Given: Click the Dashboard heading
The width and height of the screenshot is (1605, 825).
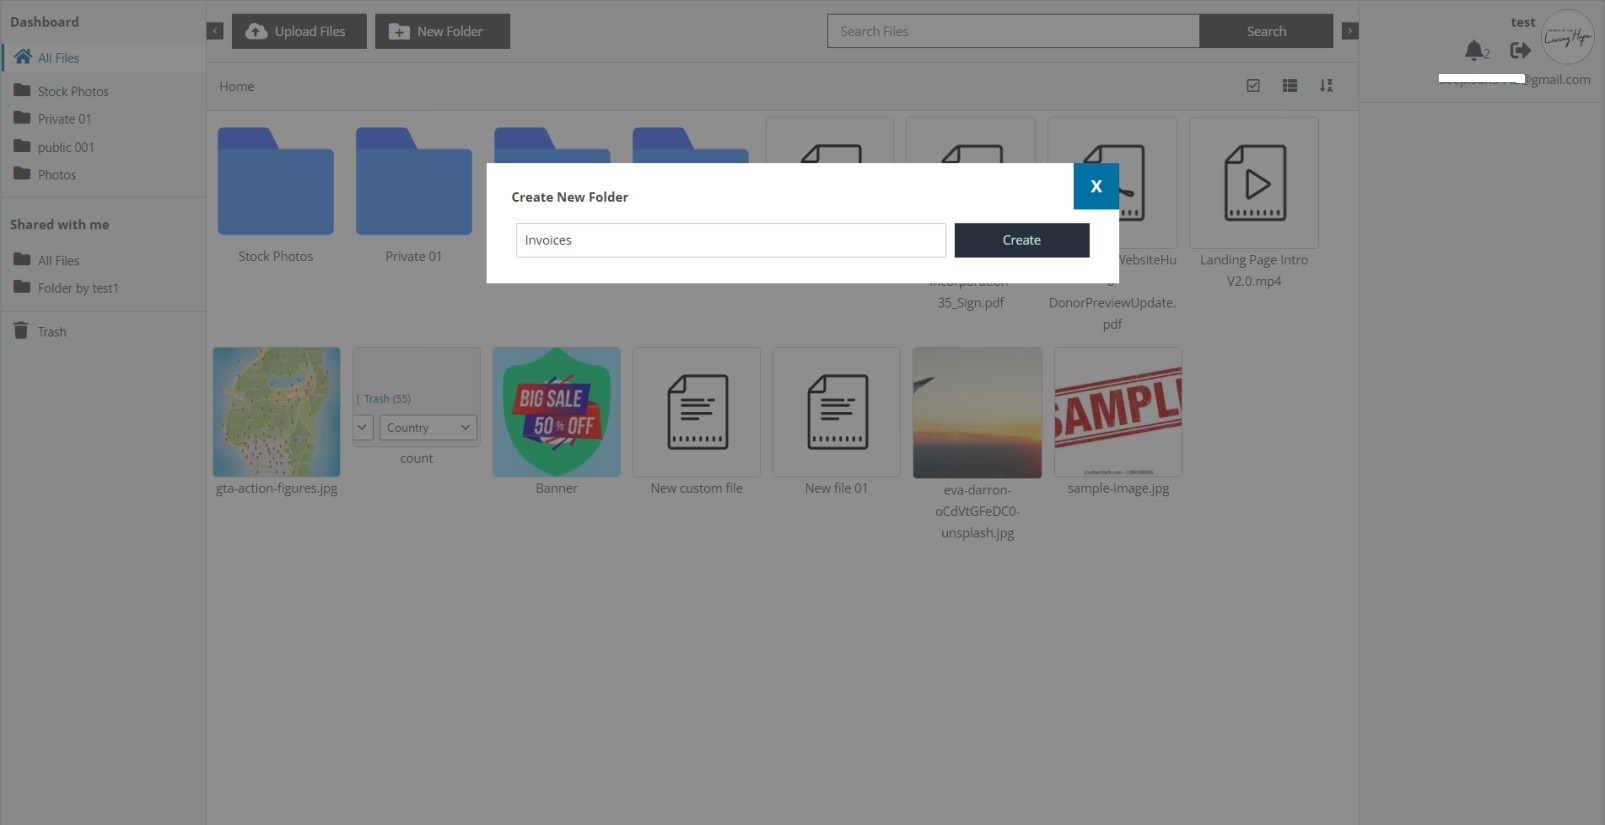Looking at the screenshot, I should coord(44,22).
